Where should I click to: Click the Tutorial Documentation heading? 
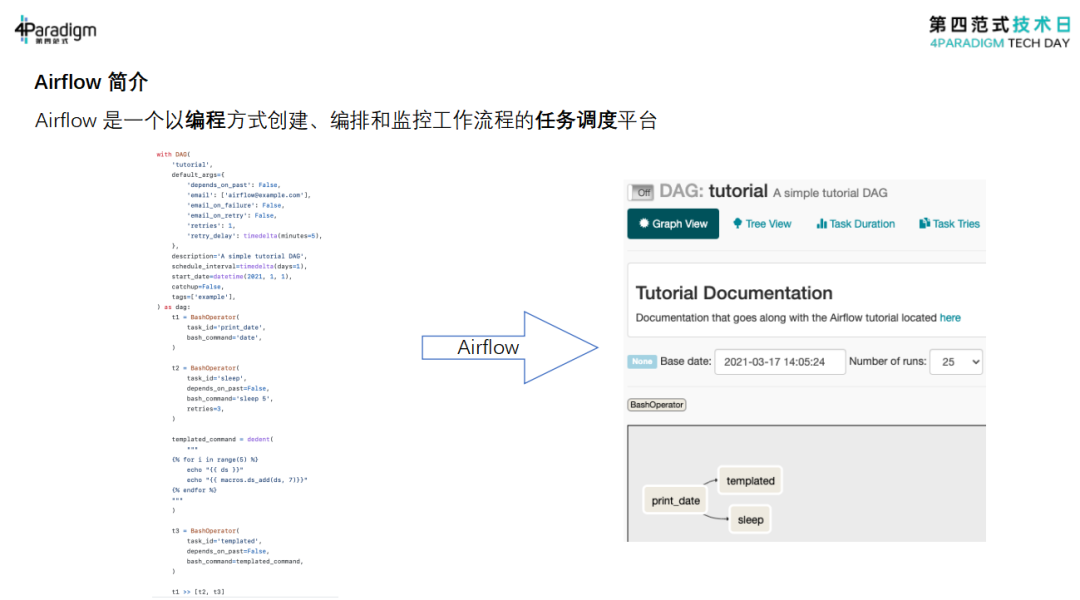(733, 293)
